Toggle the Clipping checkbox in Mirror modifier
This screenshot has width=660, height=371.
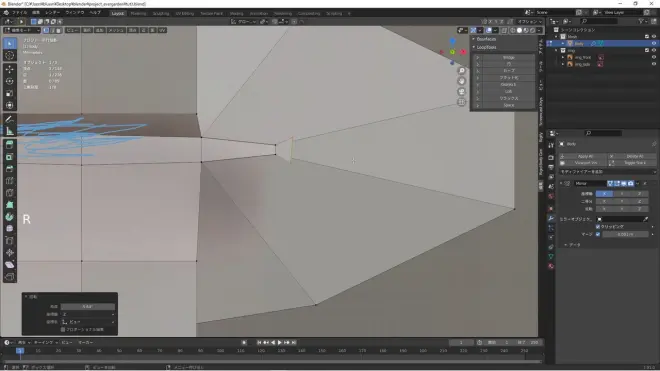(x=598, y=227)
